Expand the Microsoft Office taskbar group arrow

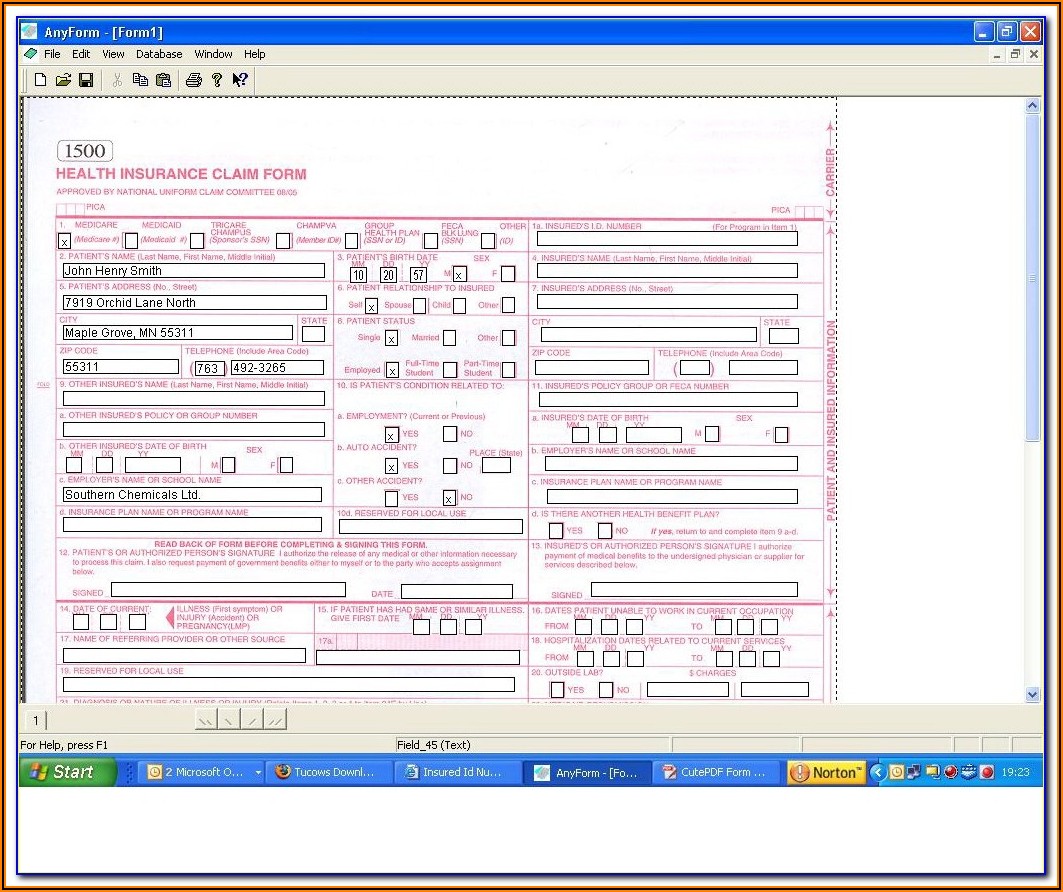258,772
